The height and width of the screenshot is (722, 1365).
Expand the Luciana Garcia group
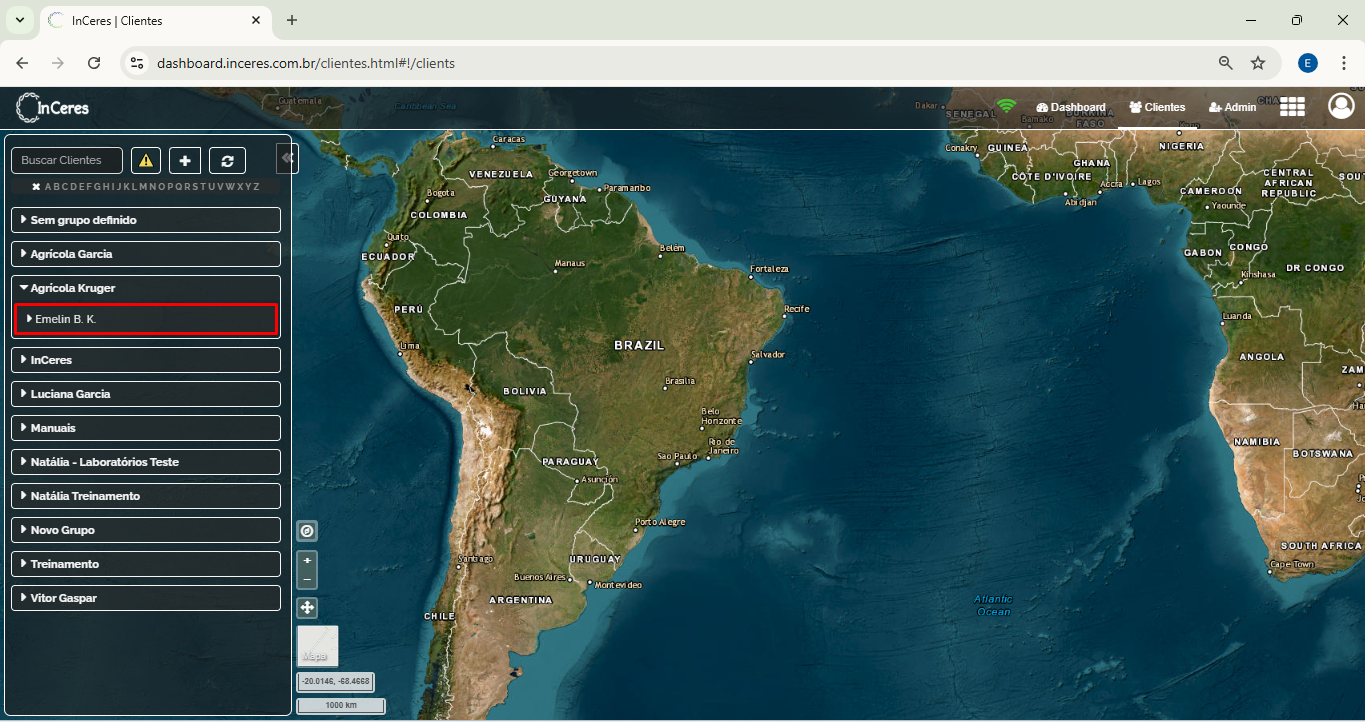pyautogui.click(x=146, y=394)
